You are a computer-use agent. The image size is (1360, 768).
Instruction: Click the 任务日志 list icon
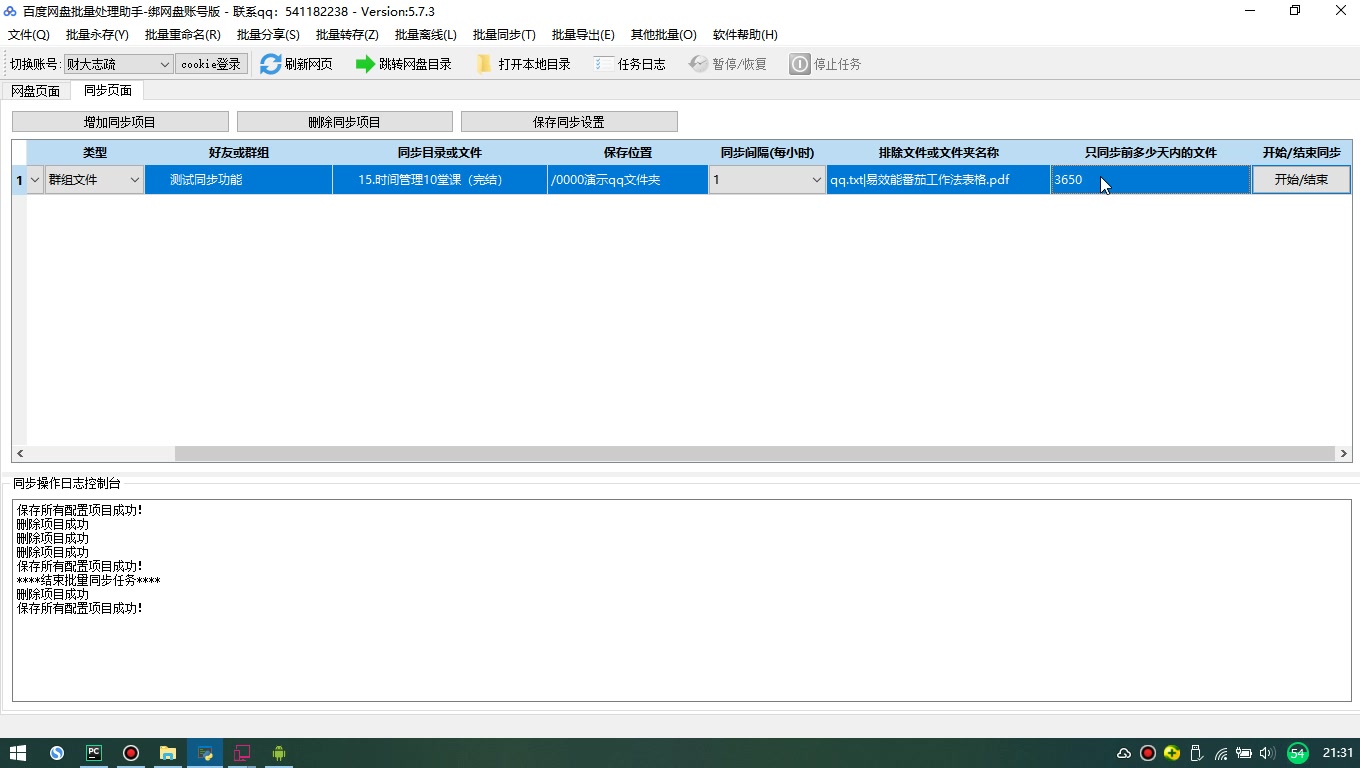pyautogui.click(x=604, y=64)
